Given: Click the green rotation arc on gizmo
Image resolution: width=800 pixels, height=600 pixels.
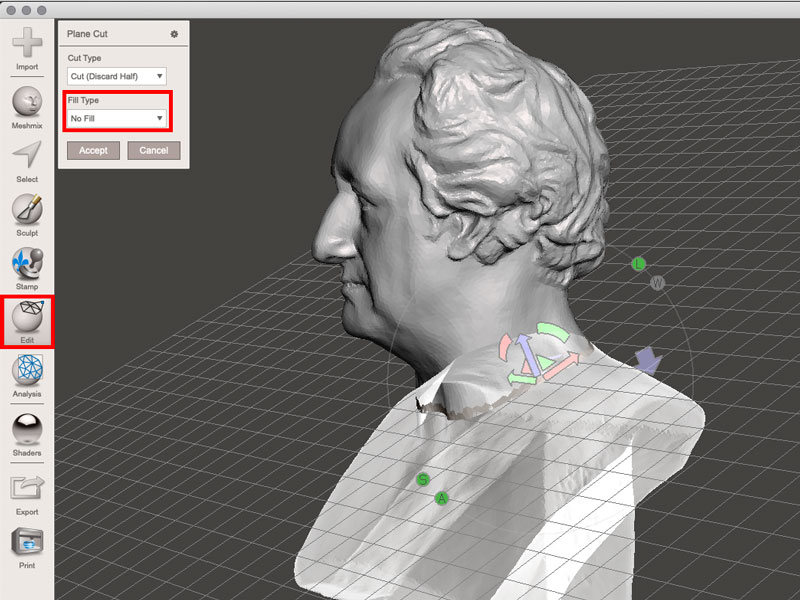Looking at the screenshot, I should coord(554,331).
